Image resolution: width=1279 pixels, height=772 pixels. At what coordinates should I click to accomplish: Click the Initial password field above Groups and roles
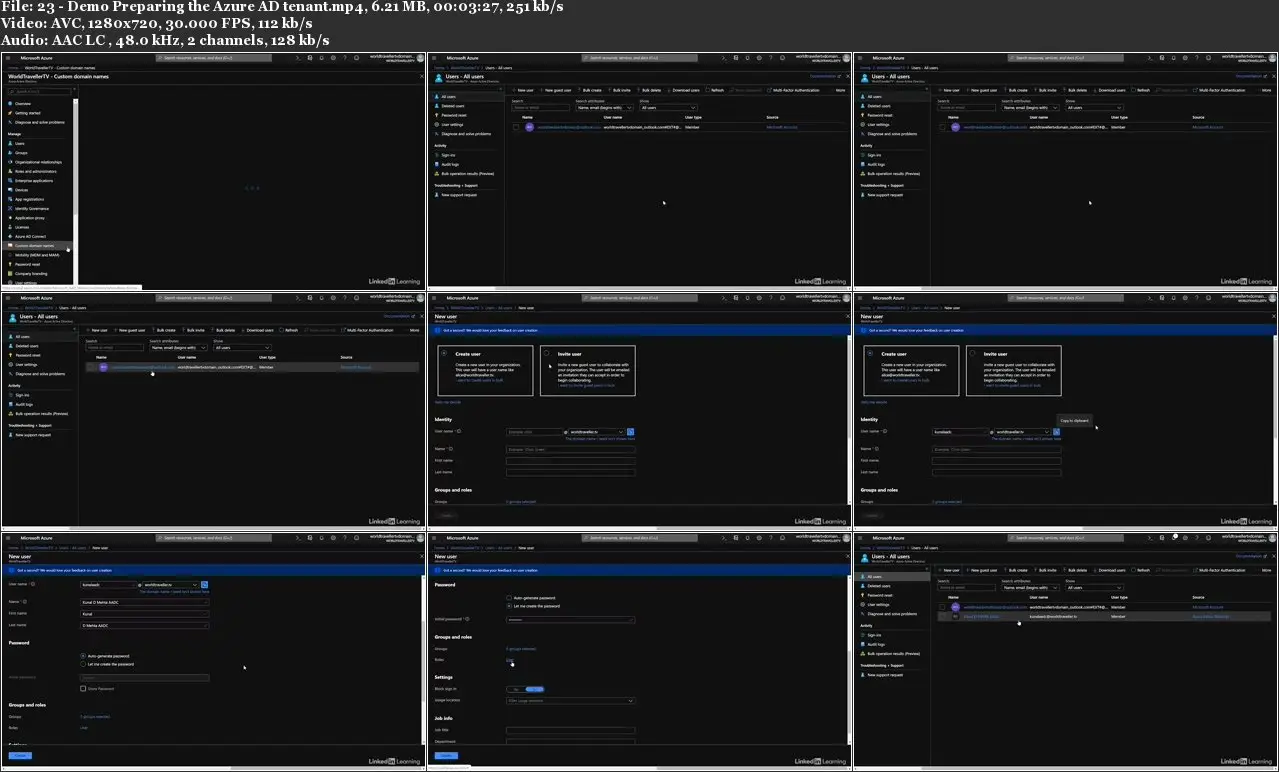click(x=571, y=620)
